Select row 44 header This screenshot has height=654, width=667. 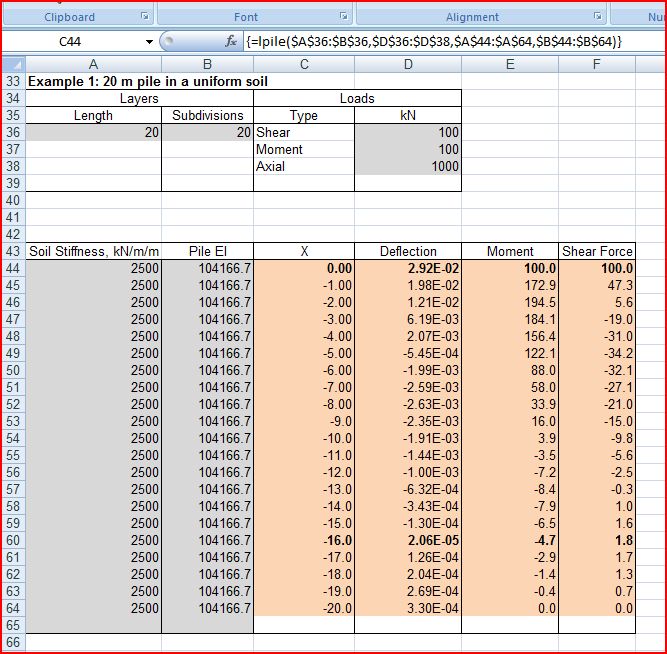pos(13,268)
